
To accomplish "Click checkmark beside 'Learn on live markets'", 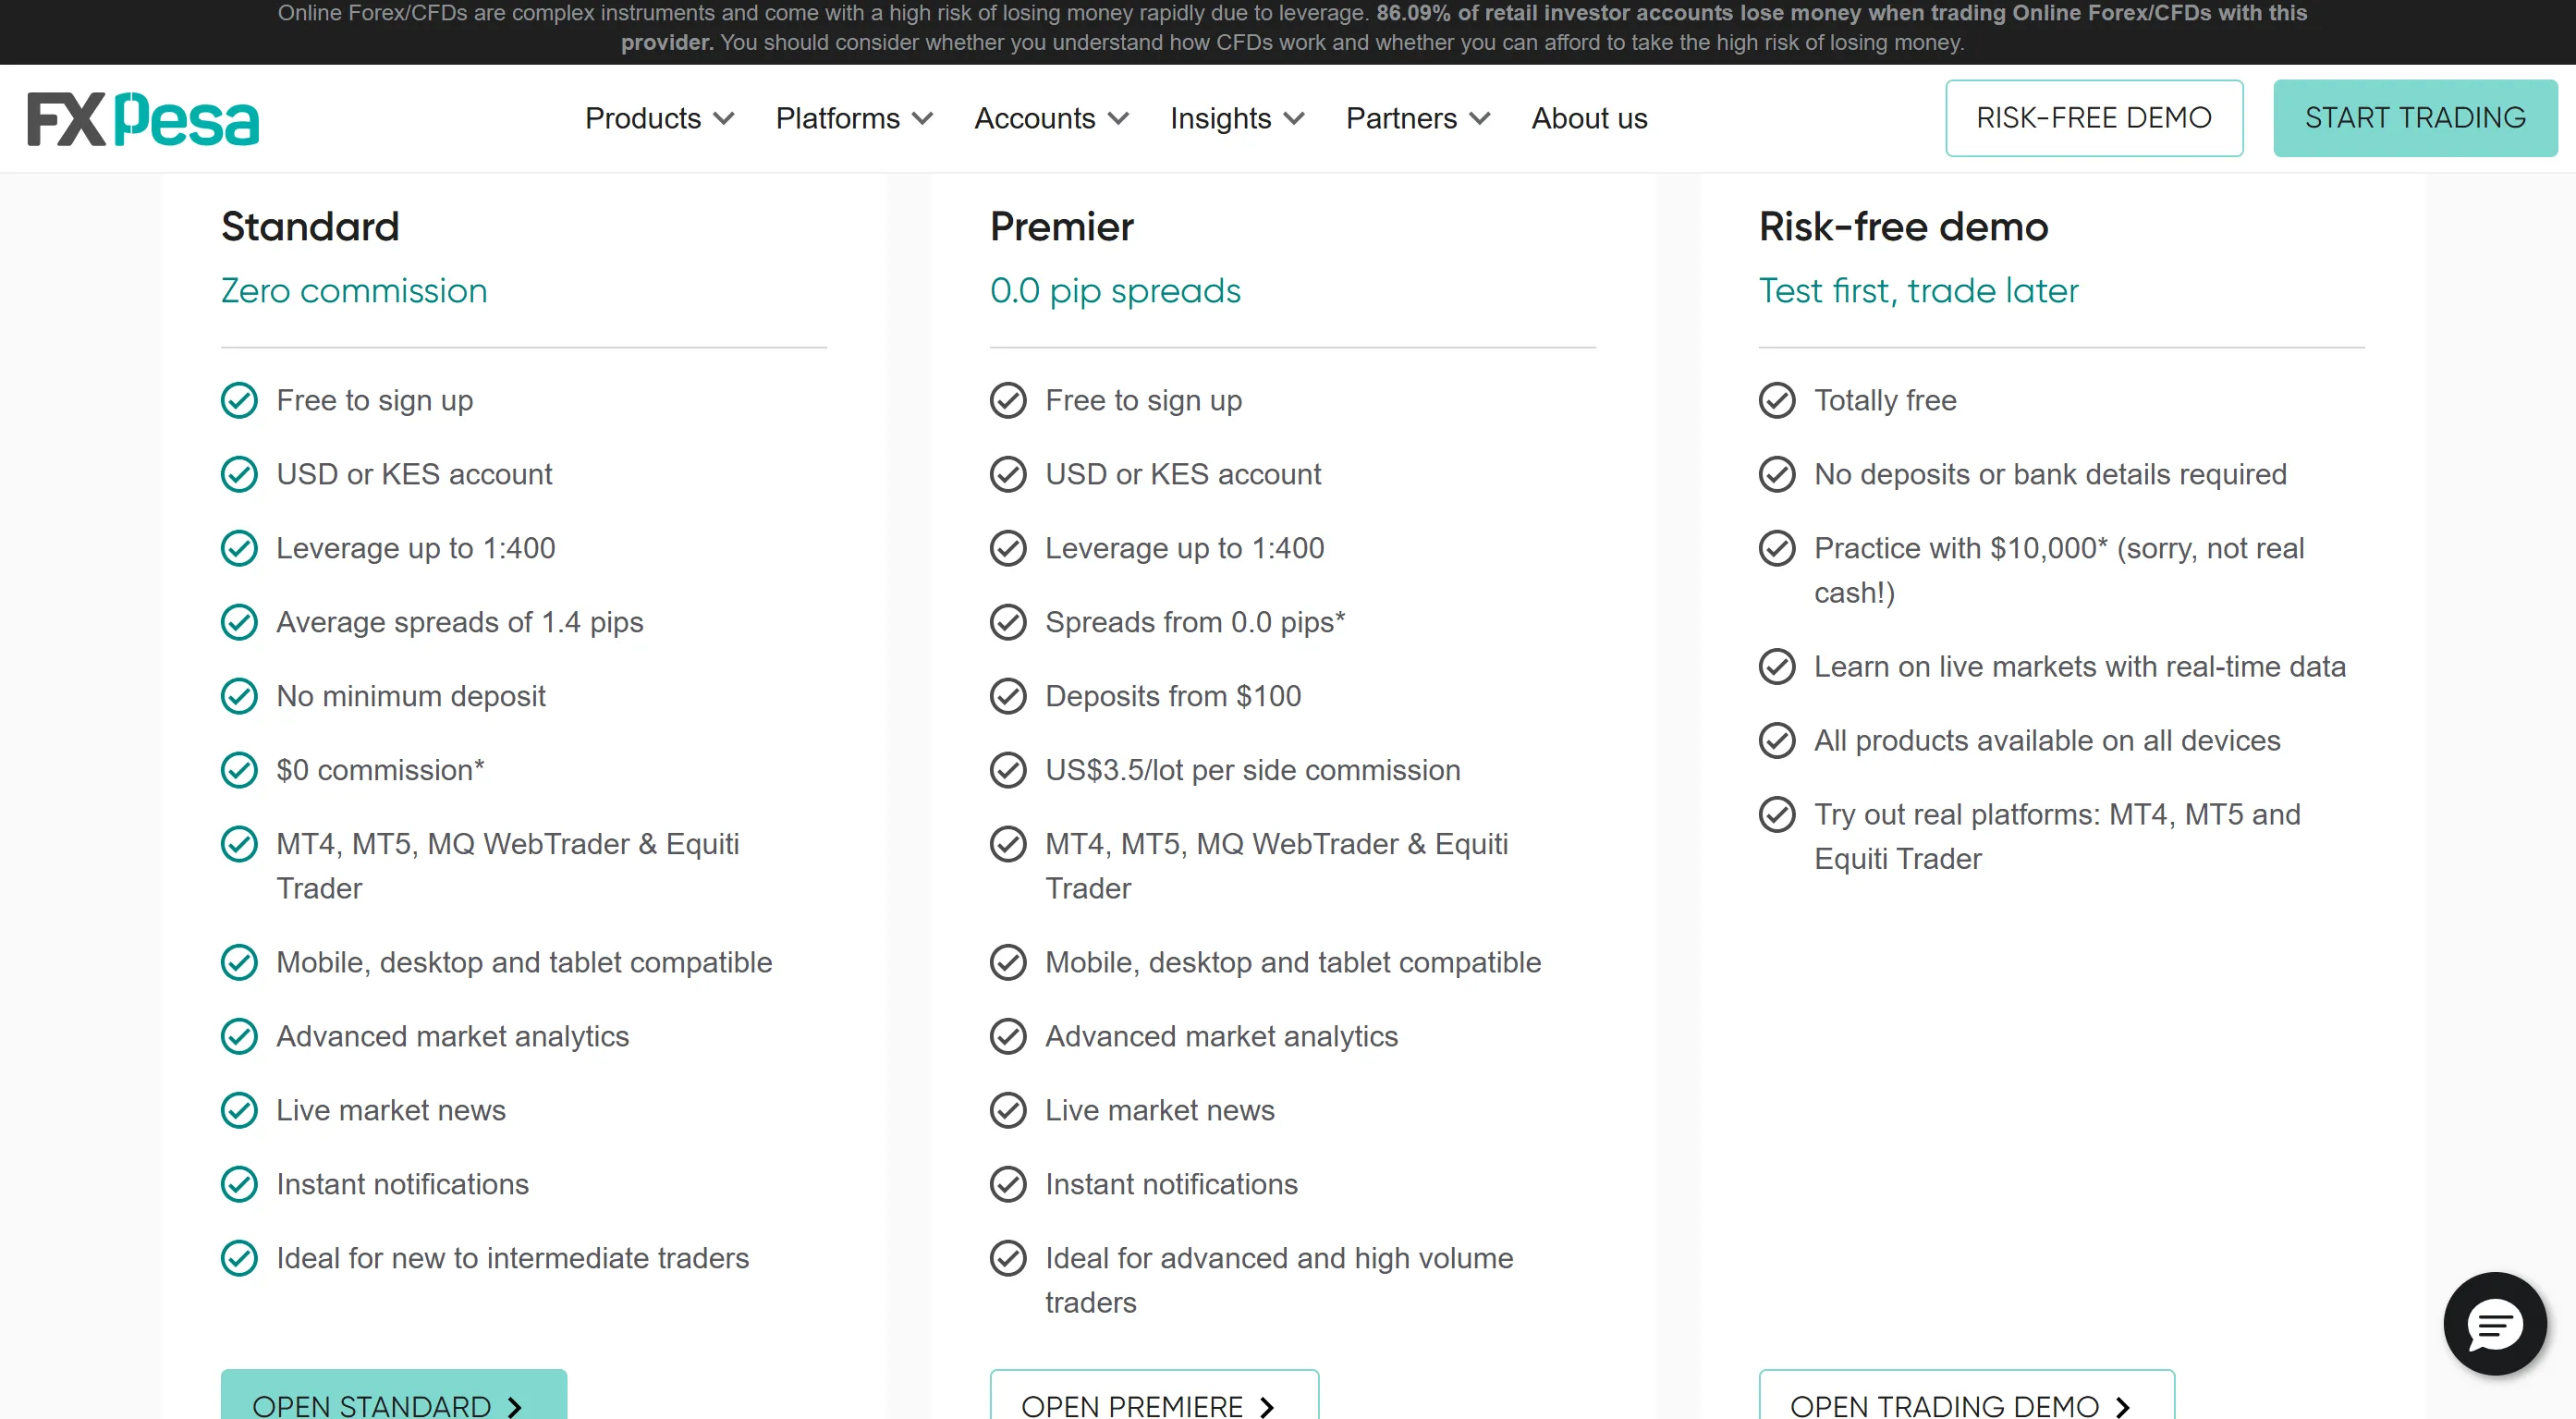I will pos(1777,666).
